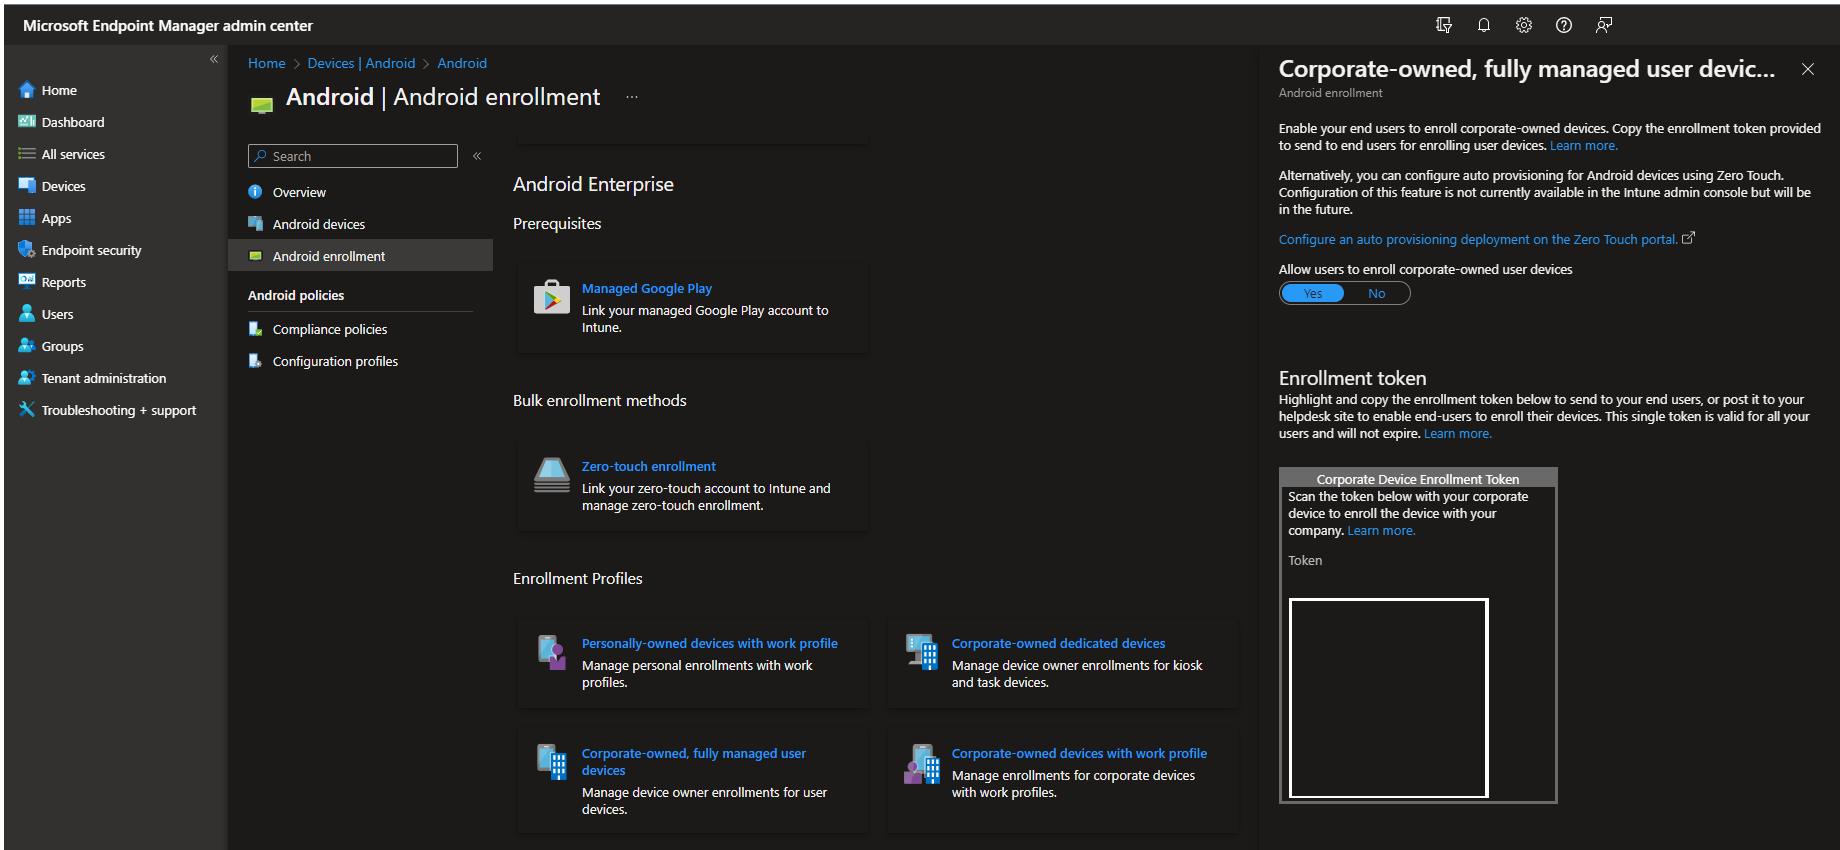Open the settings gear icon
The height and width of the screenshot is (850, 1840).
(x=1524, y=26)
